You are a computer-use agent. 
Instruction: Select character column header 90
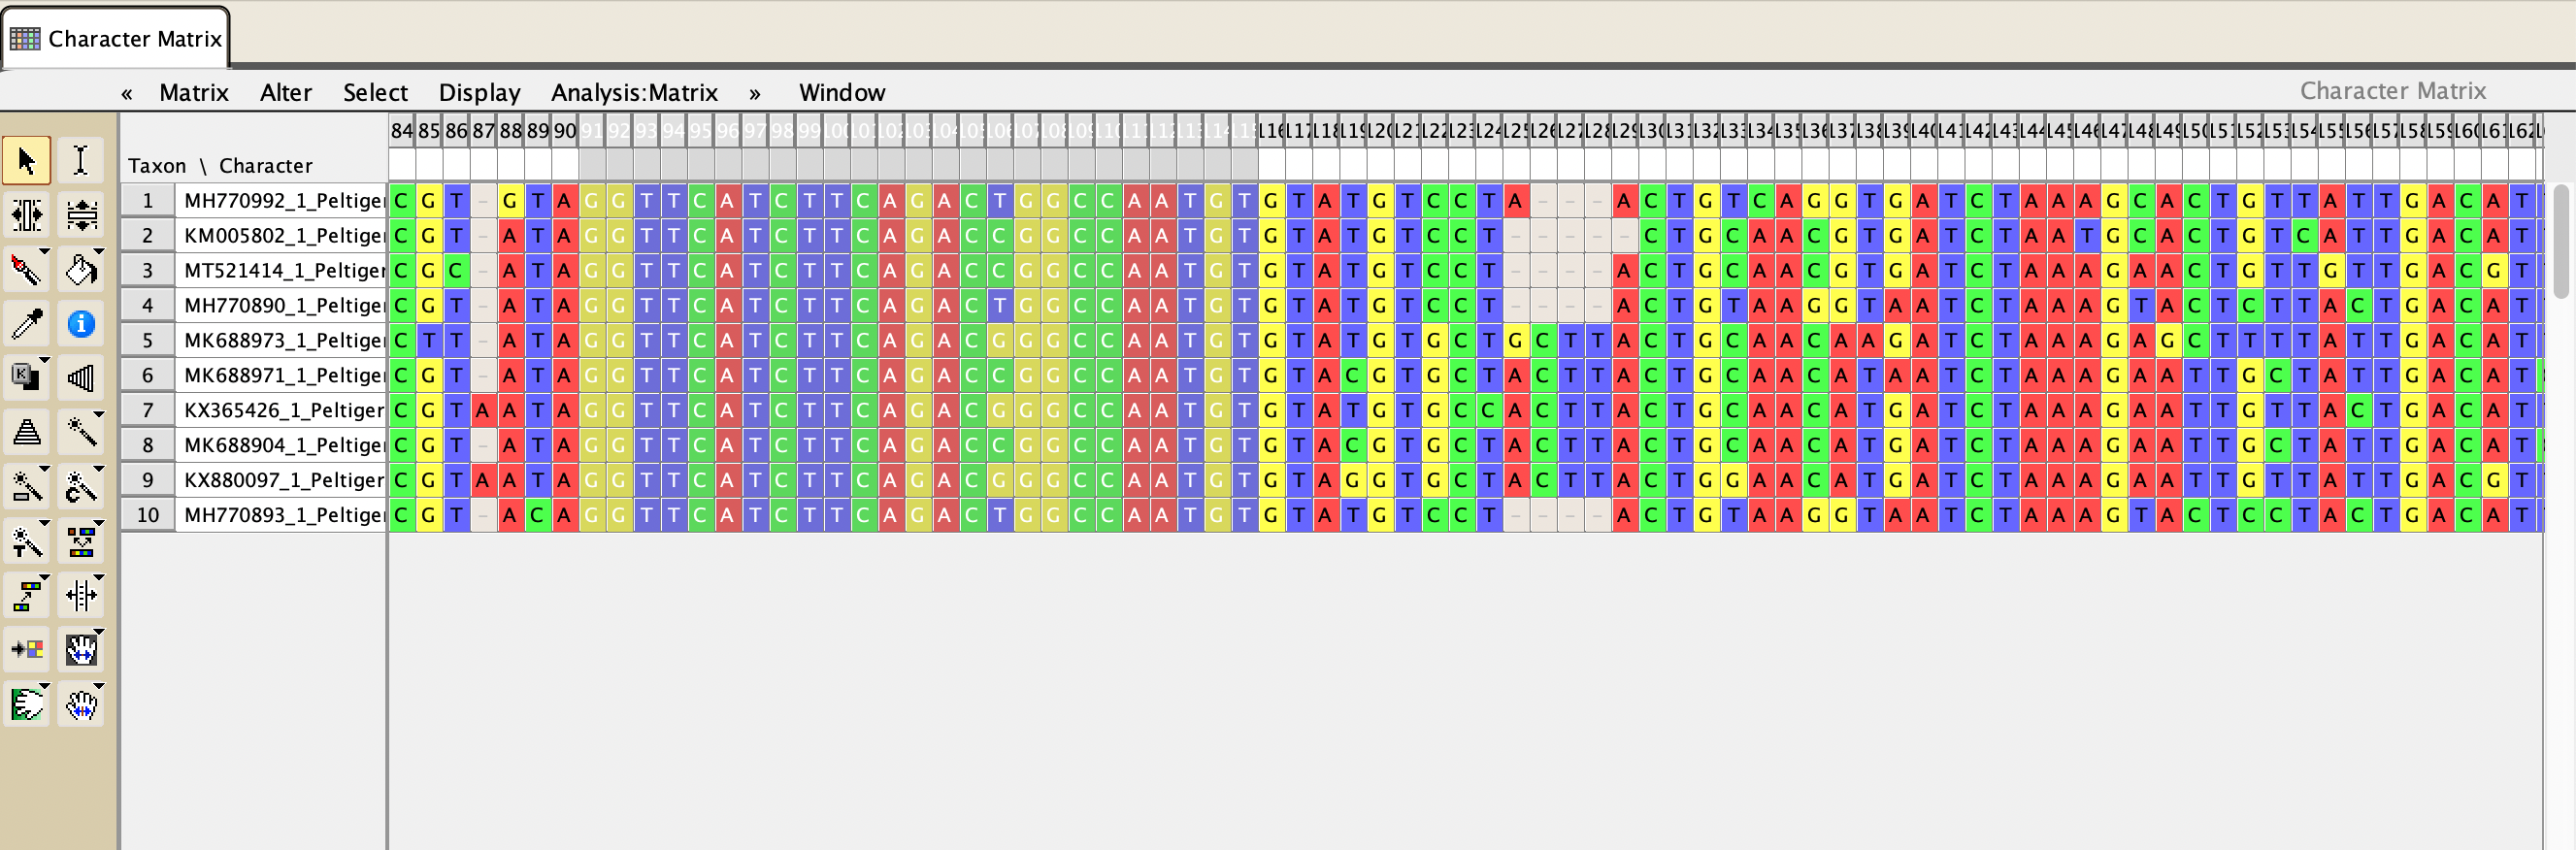(x=565, y=131)
